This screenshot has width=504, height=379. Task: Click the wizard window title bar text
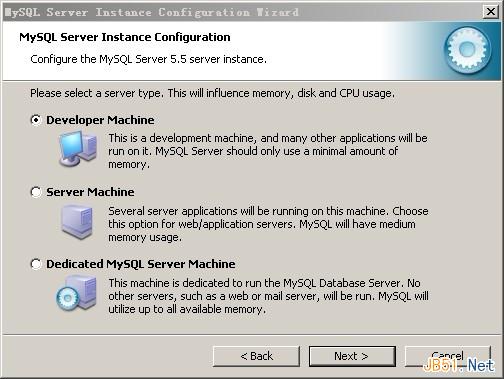point(152,12)
